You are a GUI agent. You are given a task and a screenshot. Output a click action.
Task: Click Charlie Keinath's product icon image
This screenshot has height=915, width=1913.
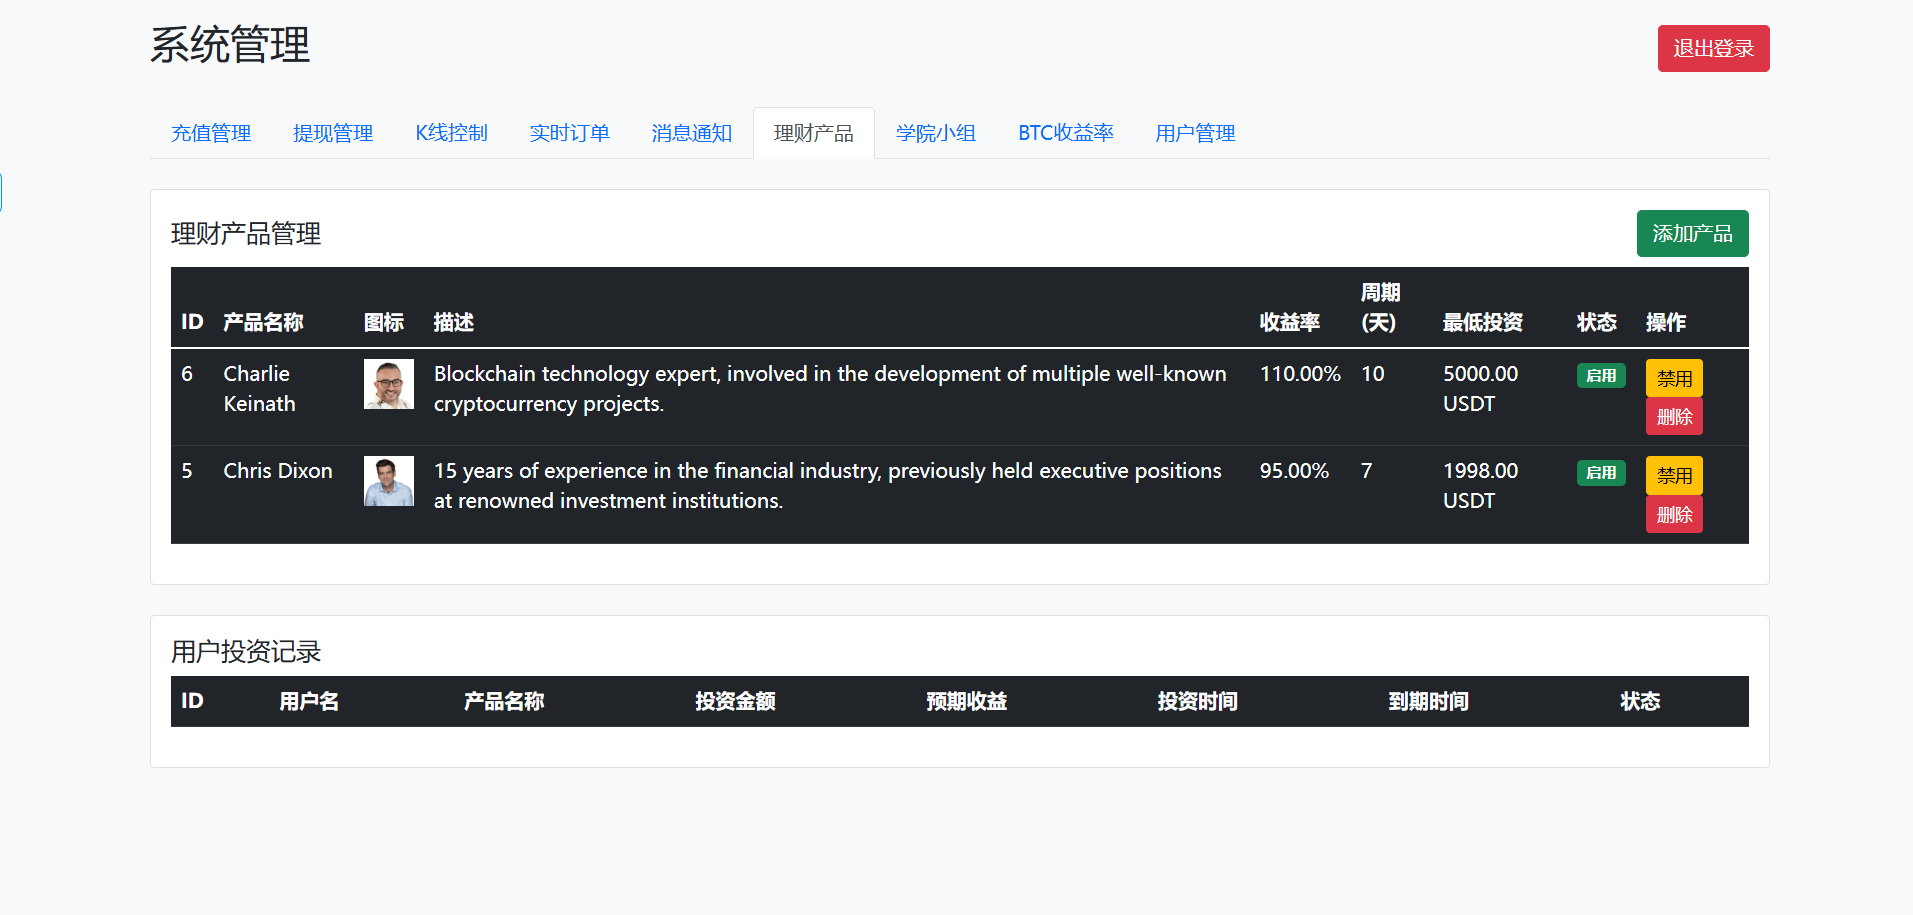pyautogui.click(x=388, y=384)
